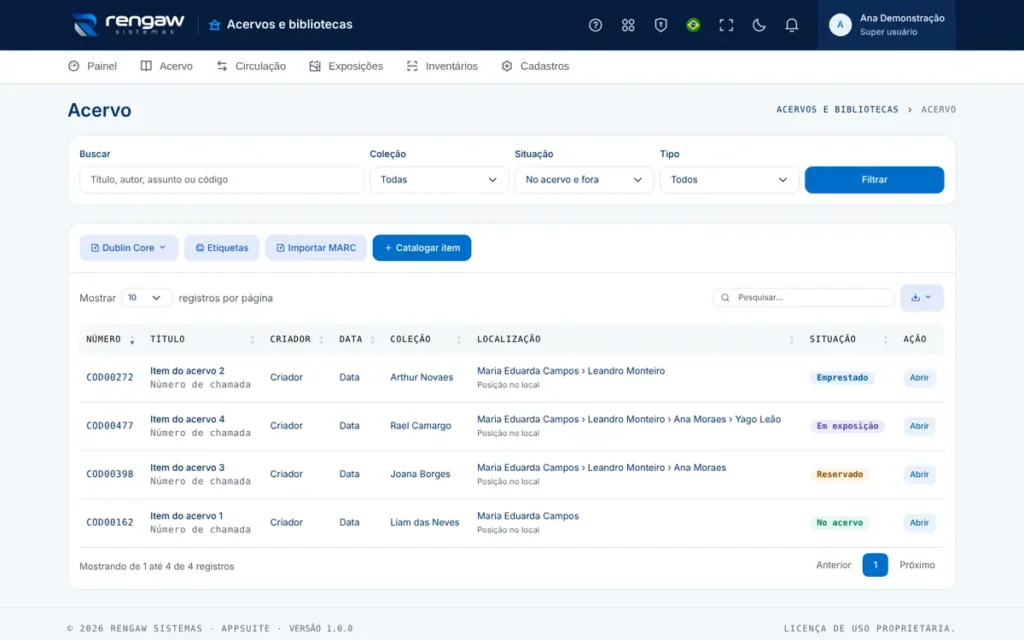Viewport: 1024px width, 640px height.
Task: Open the Circulação menu
Action: pos(251,66)
